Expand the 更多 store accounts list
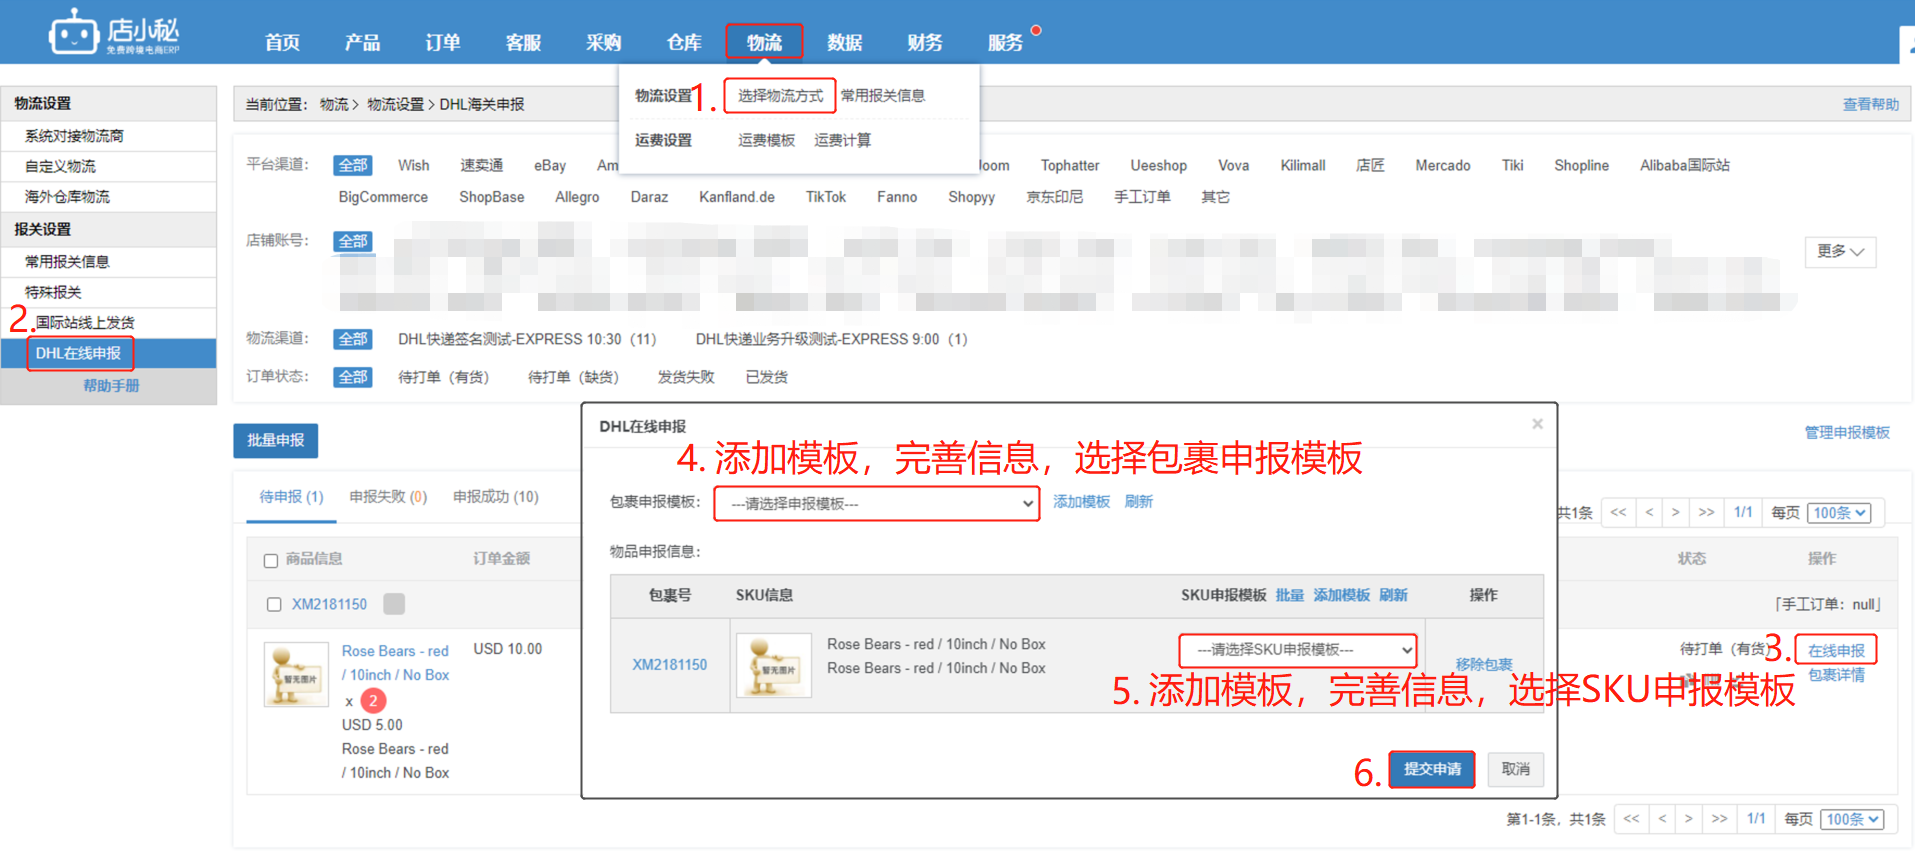Viewport: 1915px width, 851px height. pos(1840,252)
